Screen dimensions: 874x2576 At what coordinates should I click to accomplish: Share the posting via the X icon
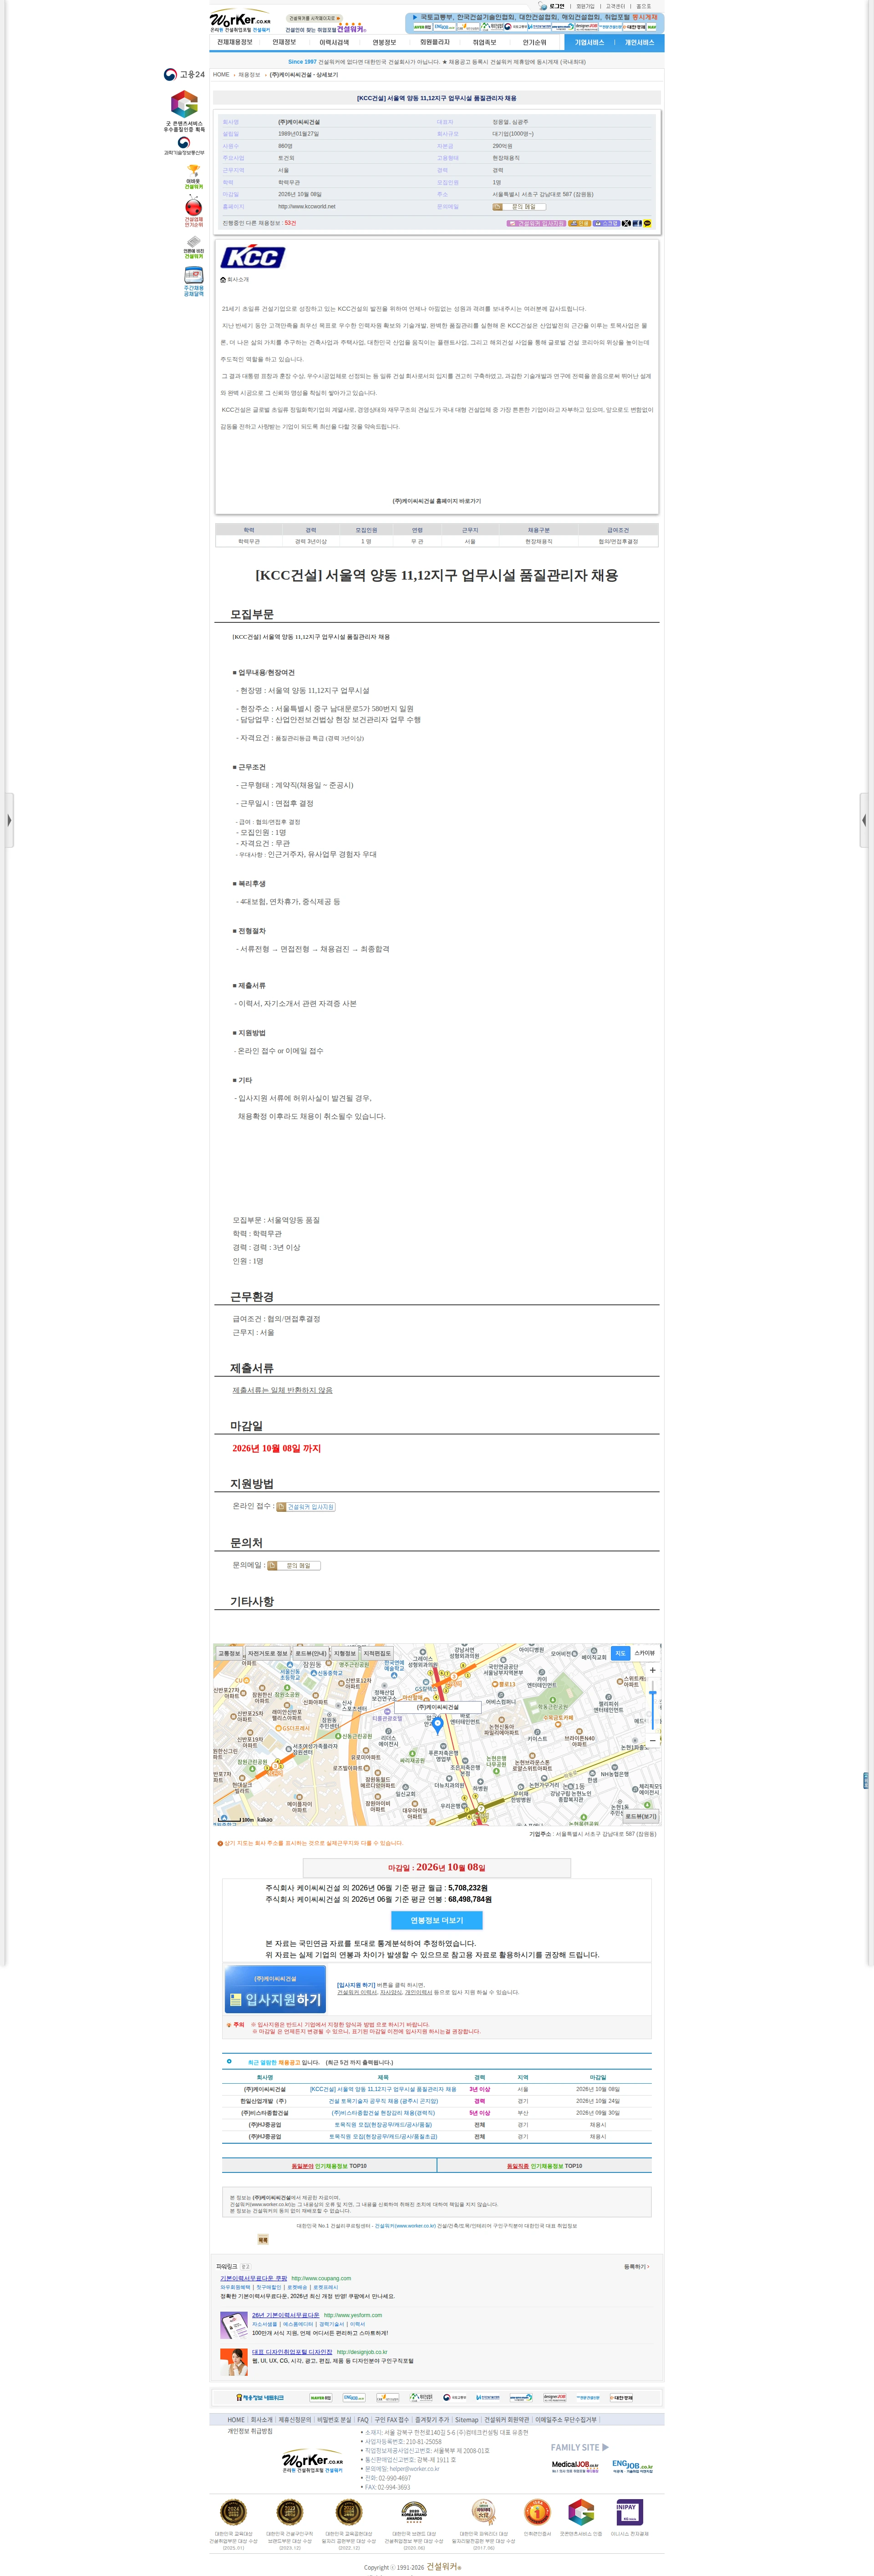[626, 224]
